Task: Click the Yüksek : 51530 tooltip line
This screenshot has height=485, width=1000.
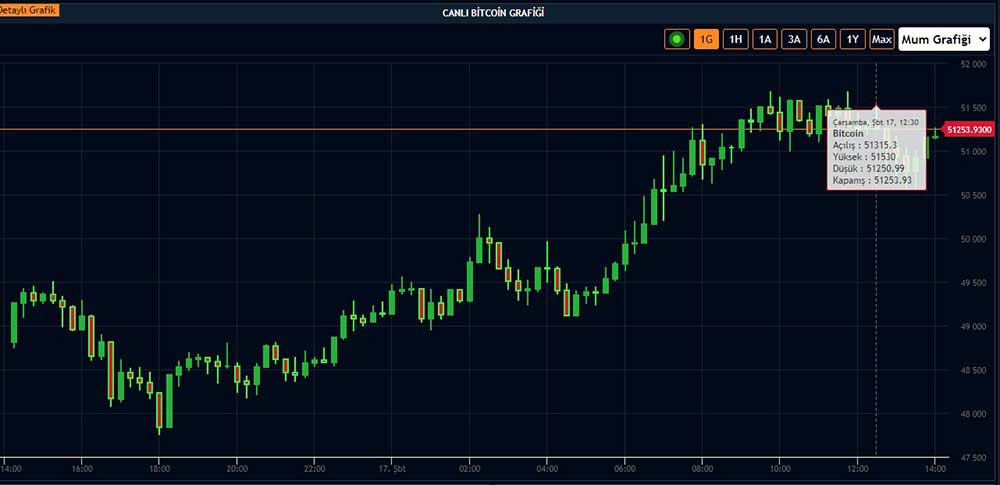Action: pyautogui.click(x=864, y=156)
